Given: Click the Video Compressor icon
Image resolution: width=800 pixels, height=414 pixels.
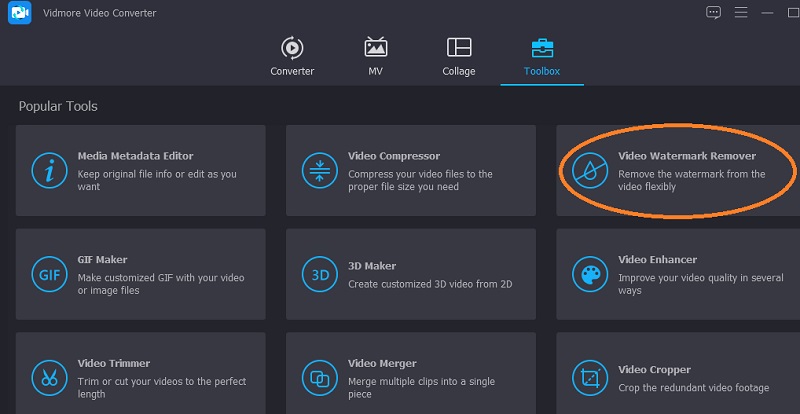Looking at the screenshot, I should pyautogui.click(x=319, y=170).
